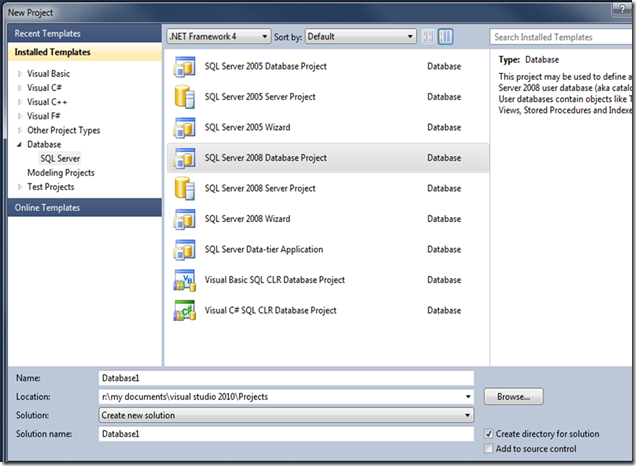
Task: Open the Solution Create new solution dropdown
Action: pyautogui.click(x=286, y=415)
